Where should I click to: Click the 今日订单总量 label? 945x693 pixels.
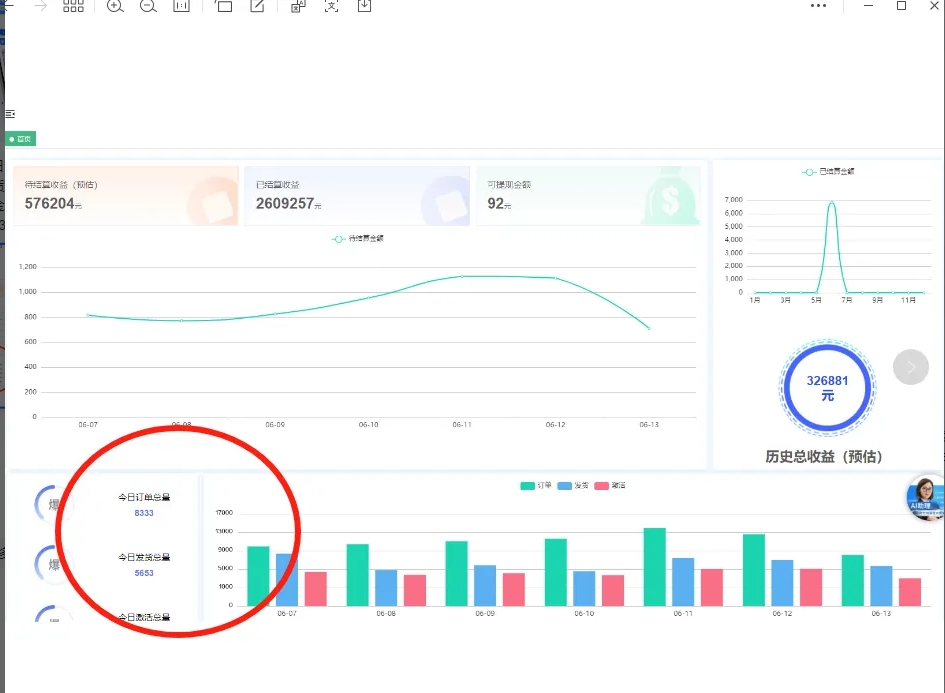[144, 498]
